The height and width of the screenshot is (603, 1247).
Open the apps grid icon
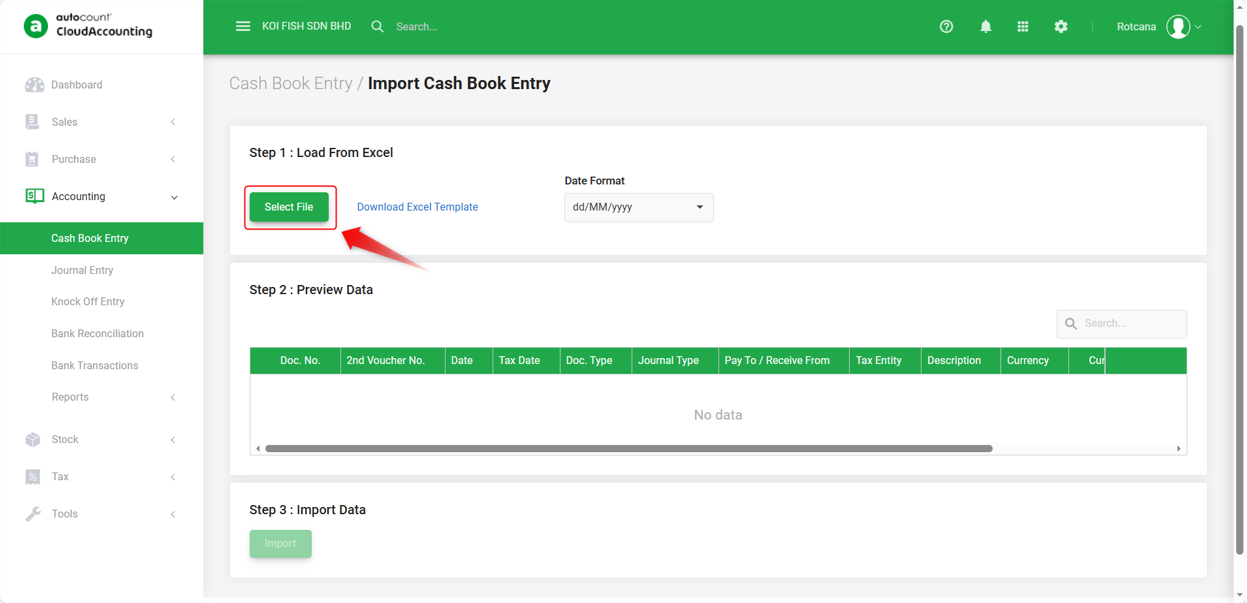1022,27
